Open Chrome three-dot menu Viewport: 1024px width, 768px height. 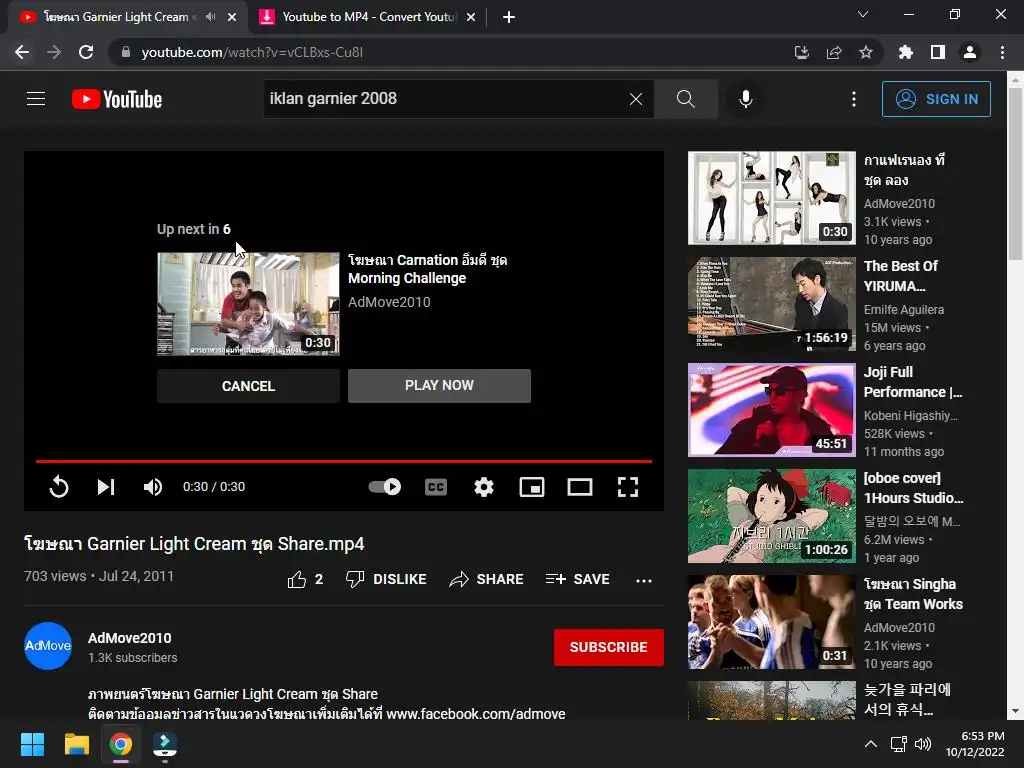click(1002, 52)
